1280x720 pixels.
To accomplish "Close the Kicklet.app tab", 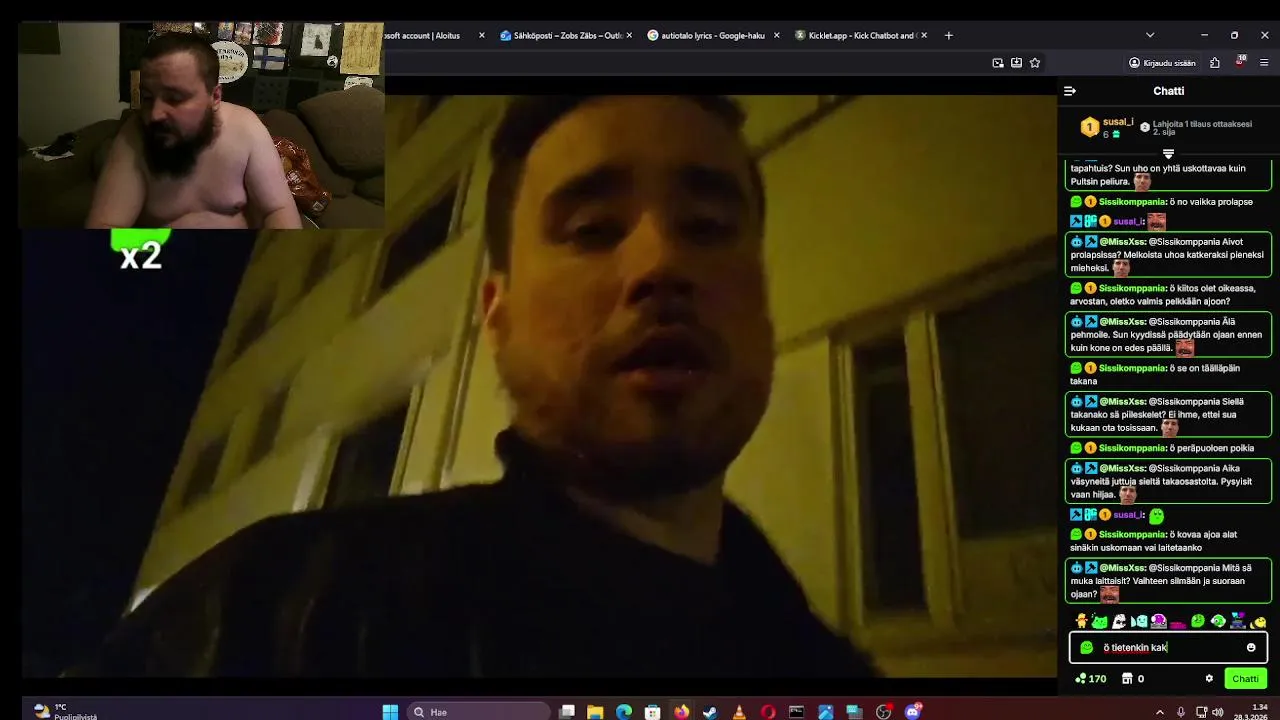I will click(x=924, y=35).
